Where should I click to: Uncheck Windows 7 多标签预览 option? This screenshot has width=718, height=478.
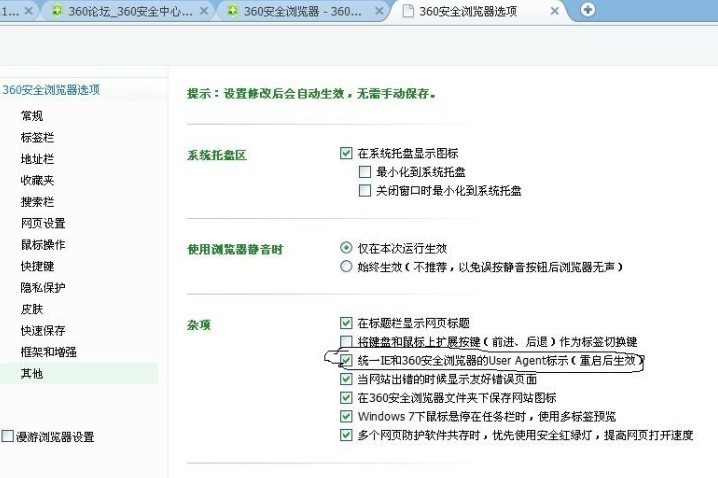coord(346,416)
